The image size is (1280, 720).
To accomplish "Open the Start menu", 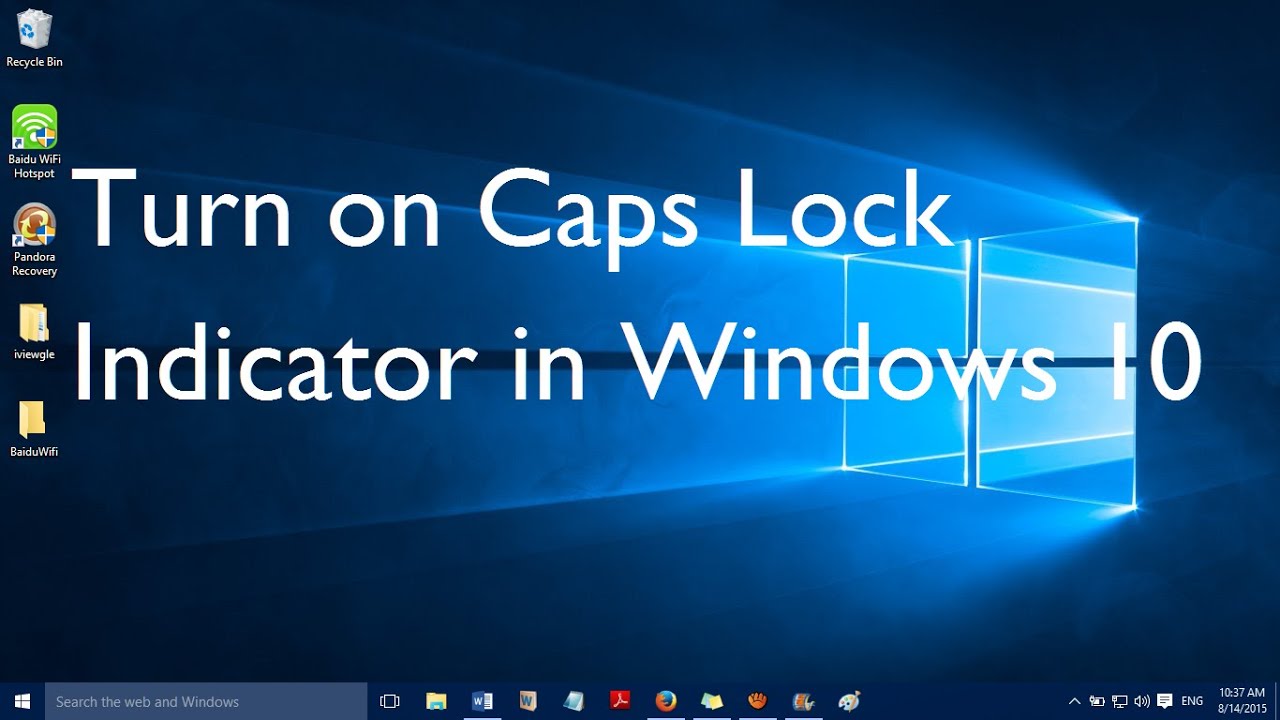I will click(20, 701).
